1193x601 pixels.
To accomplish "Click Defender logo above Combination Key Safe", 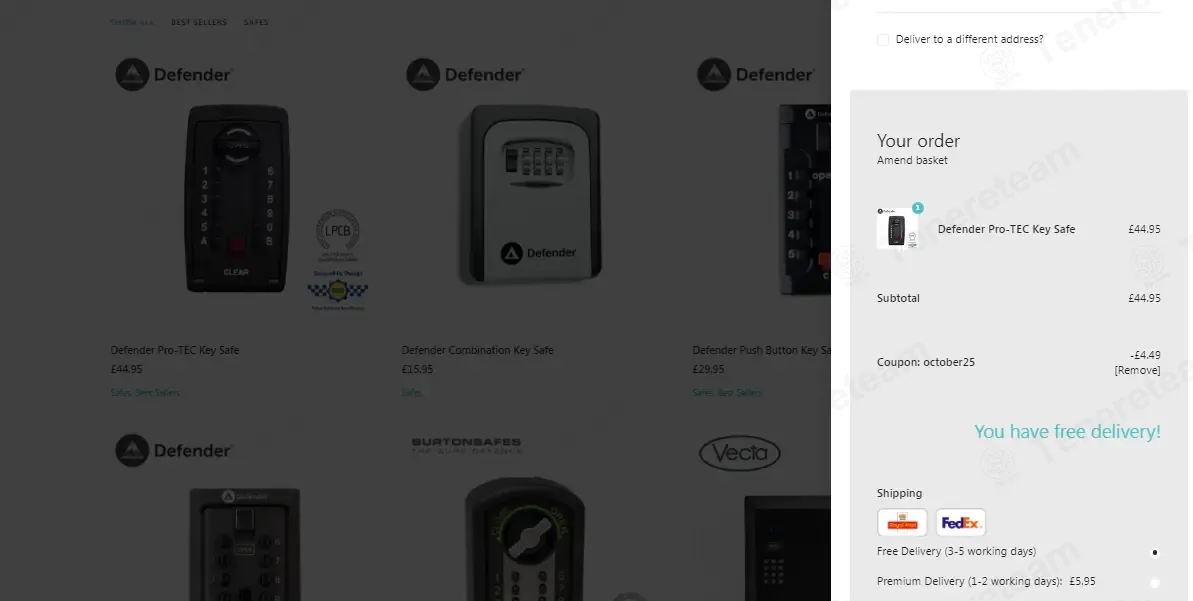I will point(465,75).
